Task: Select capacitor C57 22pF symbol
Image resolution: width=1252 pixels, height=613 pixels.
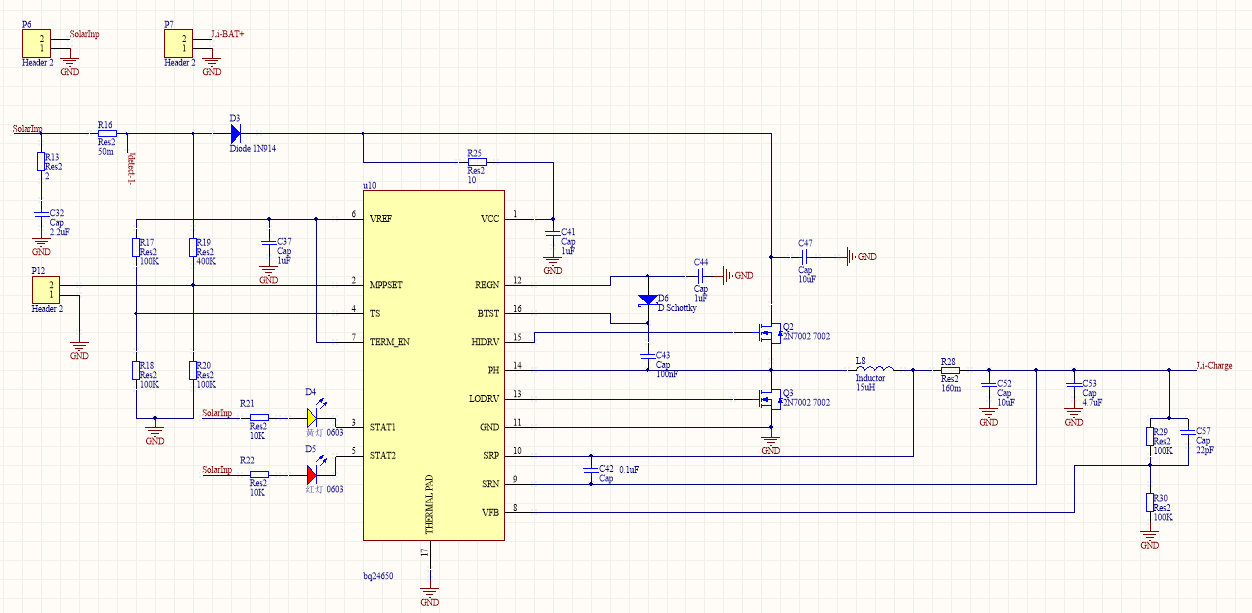Action: 1186,432
